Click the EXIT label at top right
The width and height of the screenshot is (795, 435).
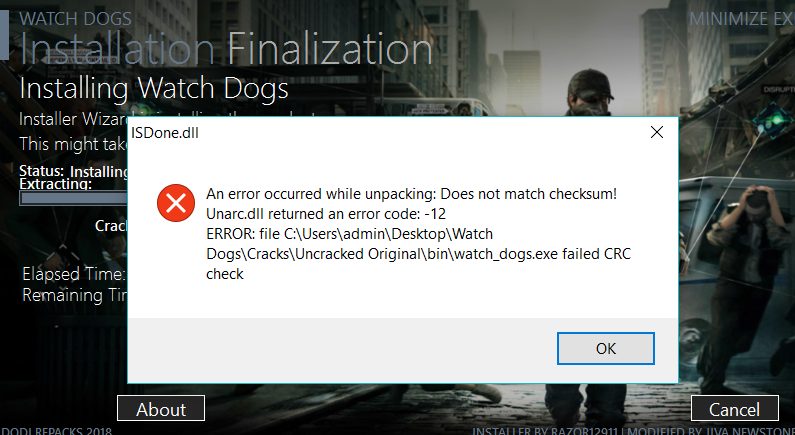785,18
